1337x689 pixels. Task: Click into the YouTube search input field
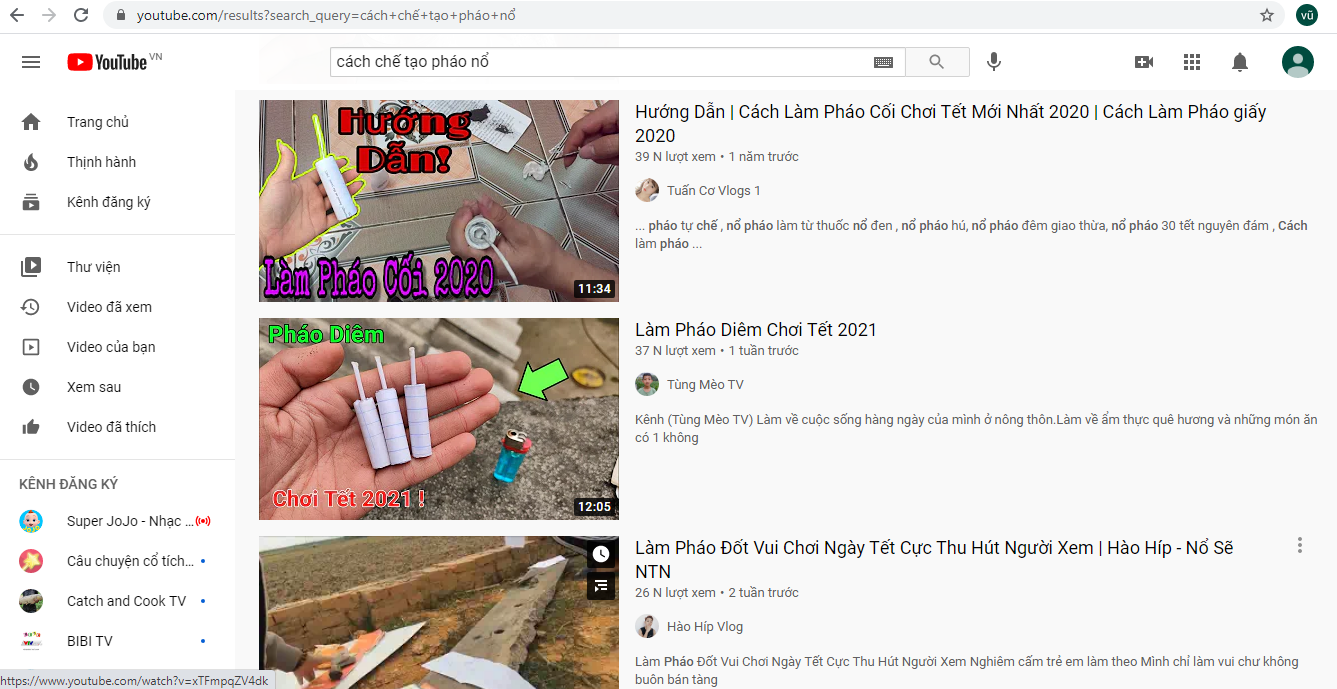tap(602, 62)
